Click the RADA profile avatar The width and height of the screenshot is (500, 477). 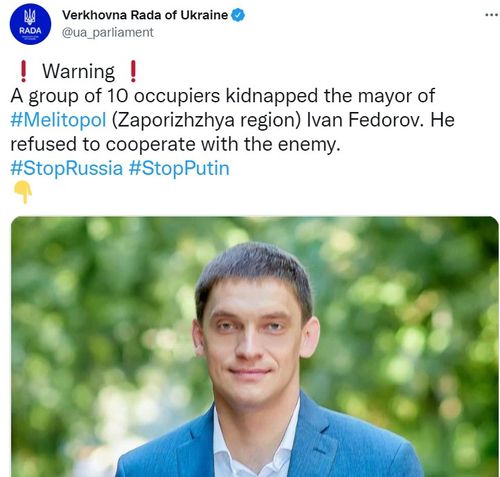[x=30, y=24]
